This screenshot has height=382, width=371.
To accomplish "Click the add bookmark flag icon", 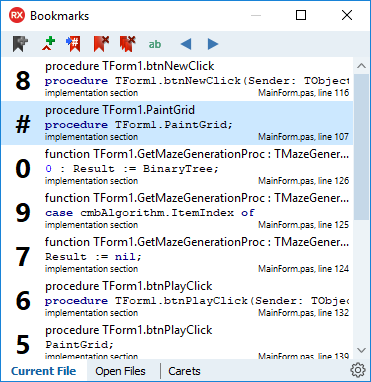I will 21,44.
